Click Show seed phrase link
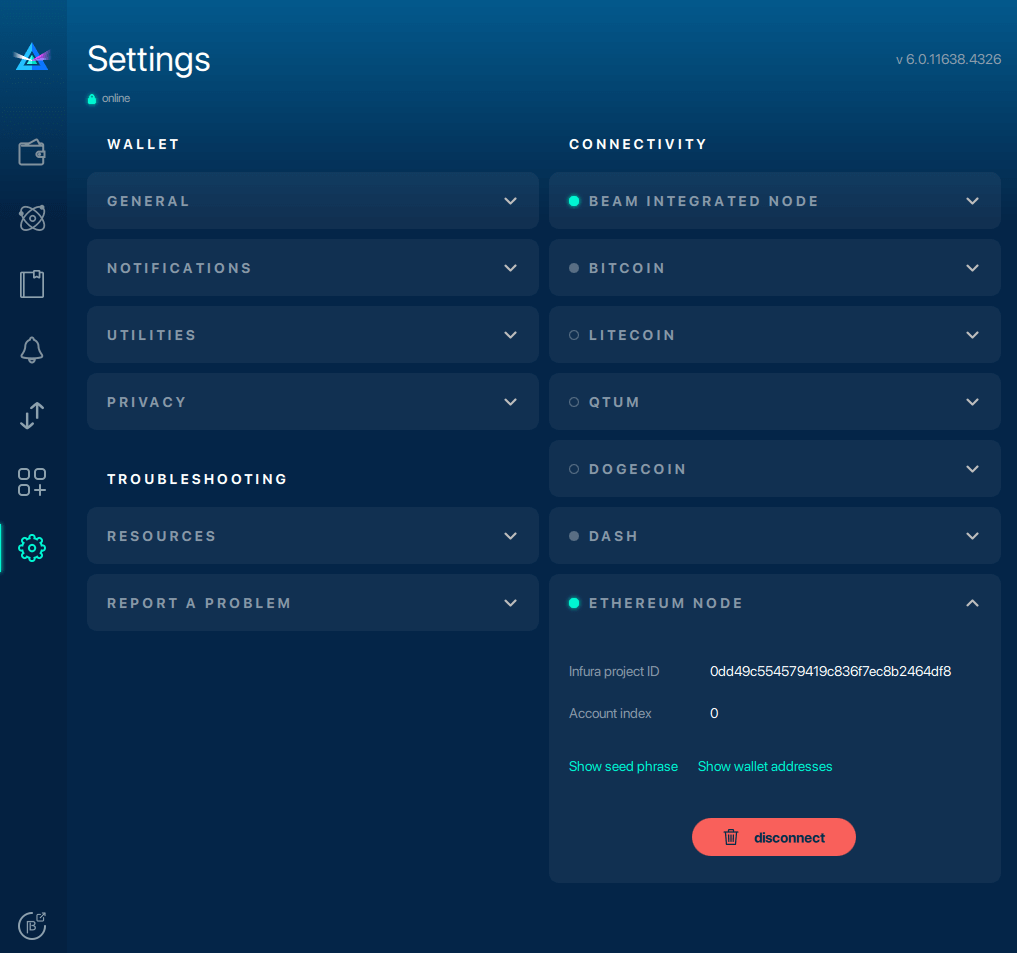This screenshot has width=1017, height=953. tap(623, 767)
